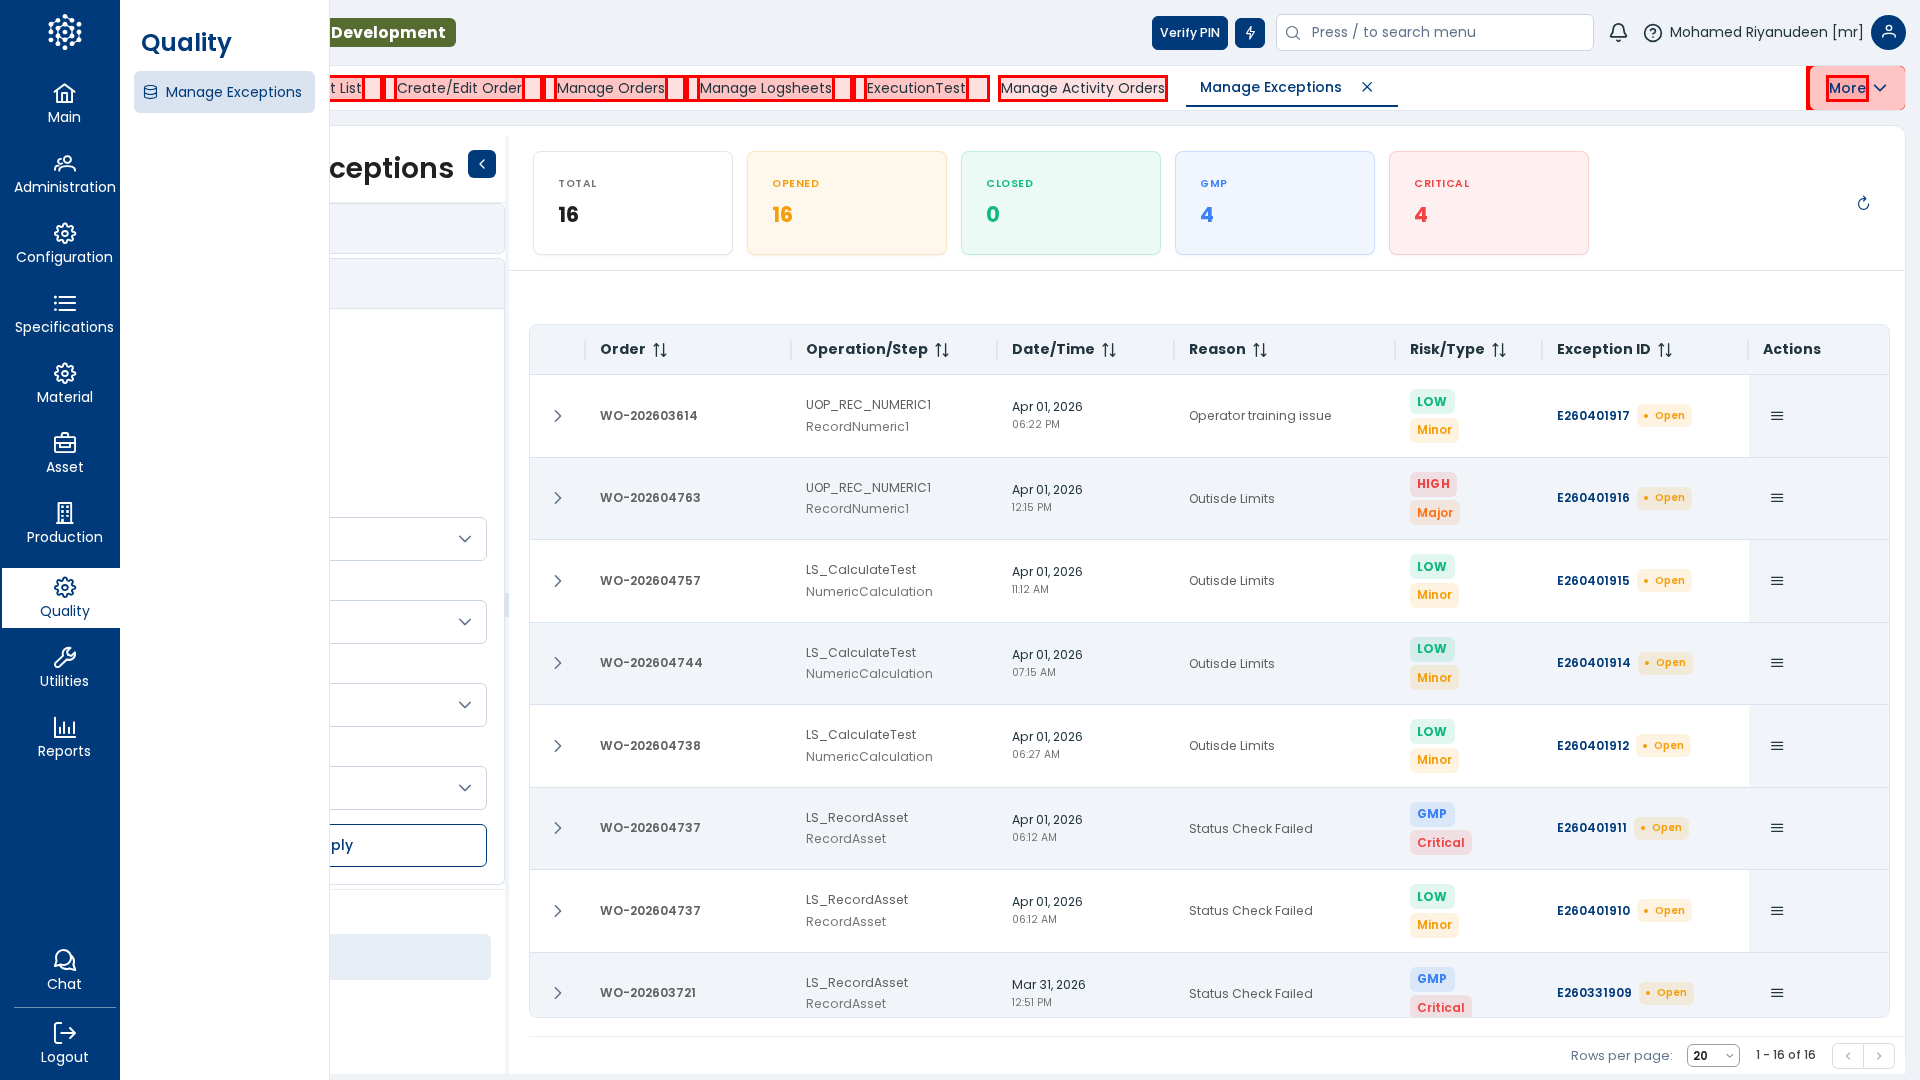Sort table by Order column
The image size is (1920, 1080).
660,350
